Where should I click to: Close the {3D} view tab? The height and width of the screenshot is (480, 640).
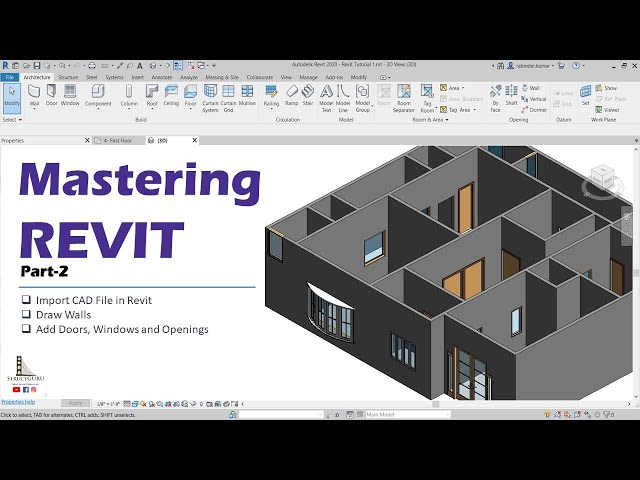[195, 140]
